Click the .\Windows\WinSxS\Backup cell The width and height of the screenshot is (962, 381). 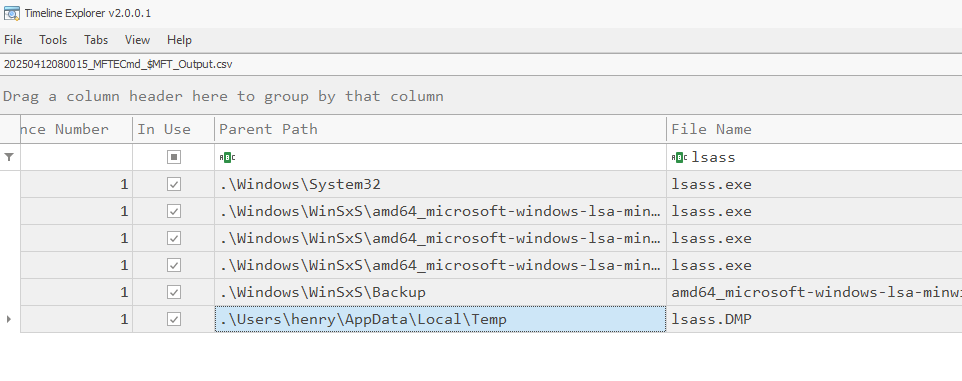coord(441,293)
